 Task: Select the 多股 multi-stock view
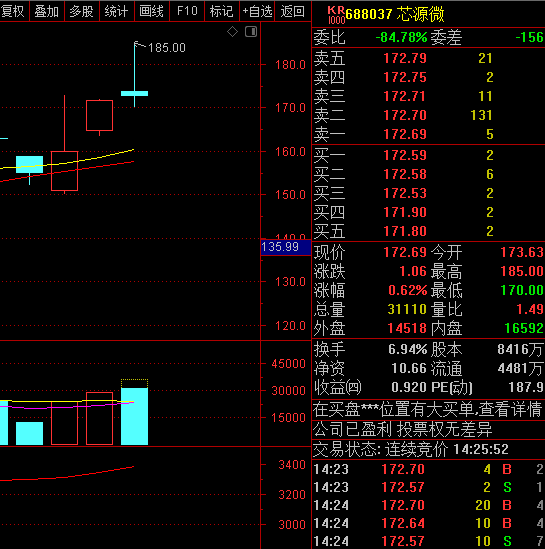pos(82,11)
